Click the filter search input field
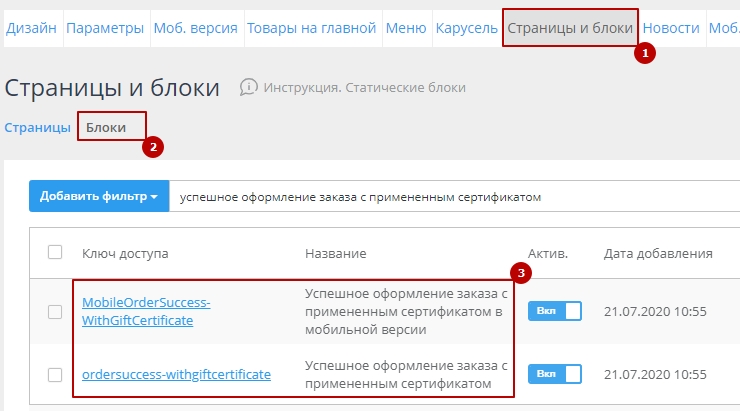Image resolution: width=740 pixels, height=411 pixels. tap(450, 197)
